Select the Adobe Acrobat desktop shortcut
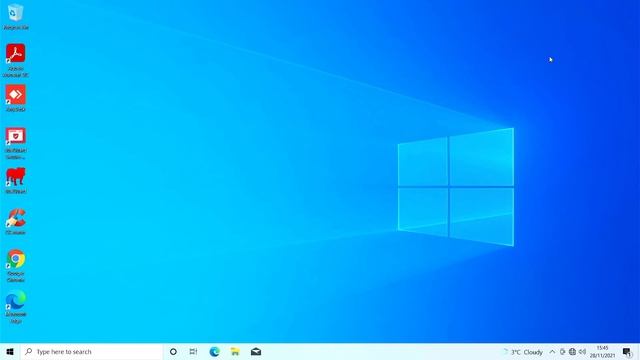This screenshot has height=360, width=640. click(16, 60)
